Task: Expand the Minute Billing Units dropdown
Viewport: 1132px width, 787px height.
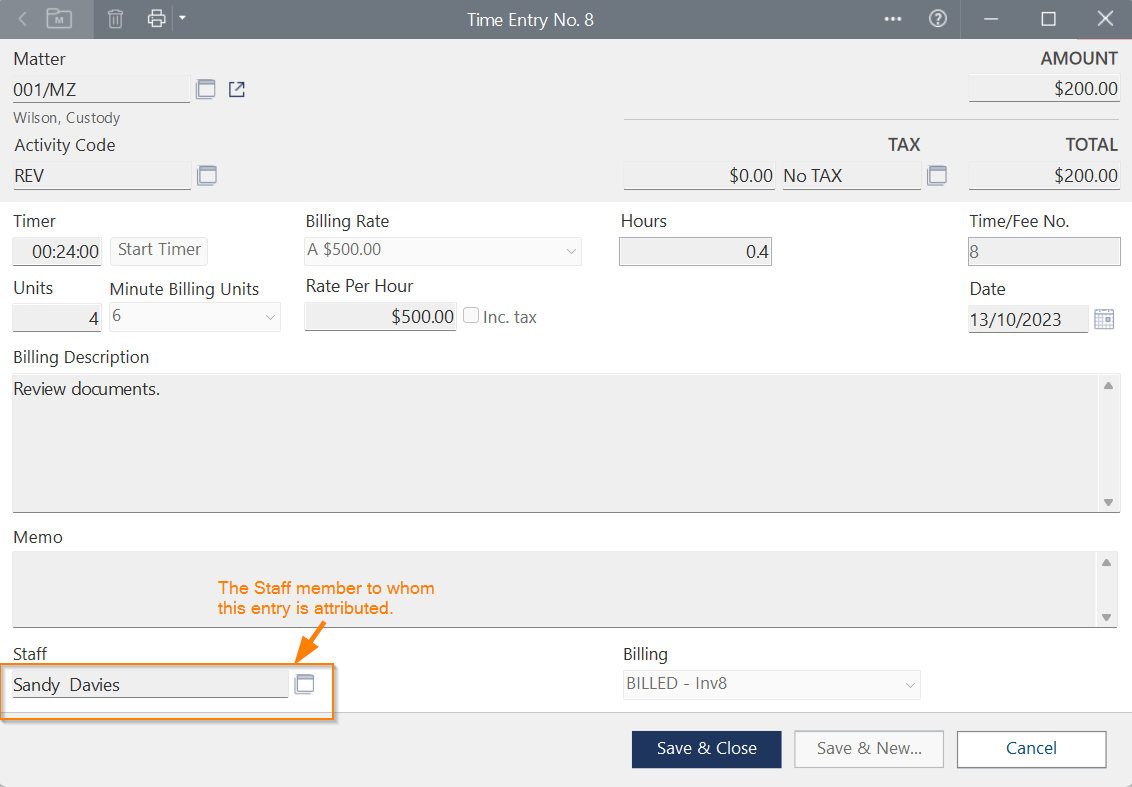Action: [270, 318]
